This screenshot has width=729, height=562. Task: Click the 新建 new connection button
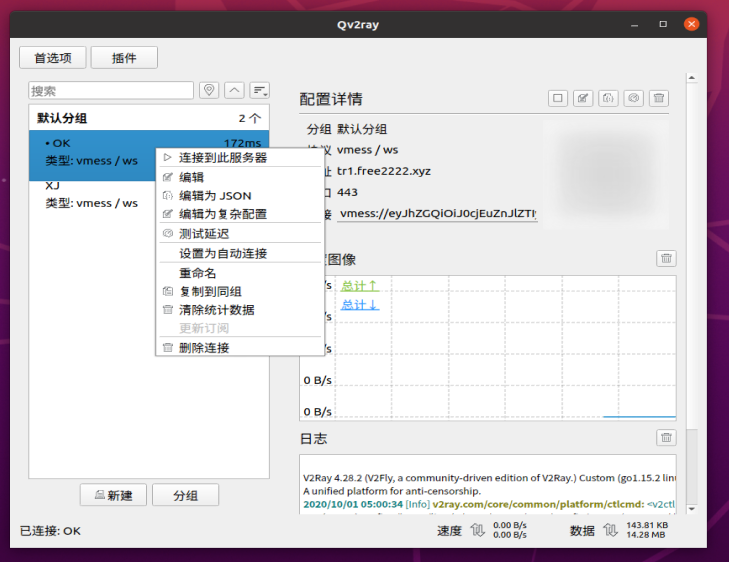point(113,495)
